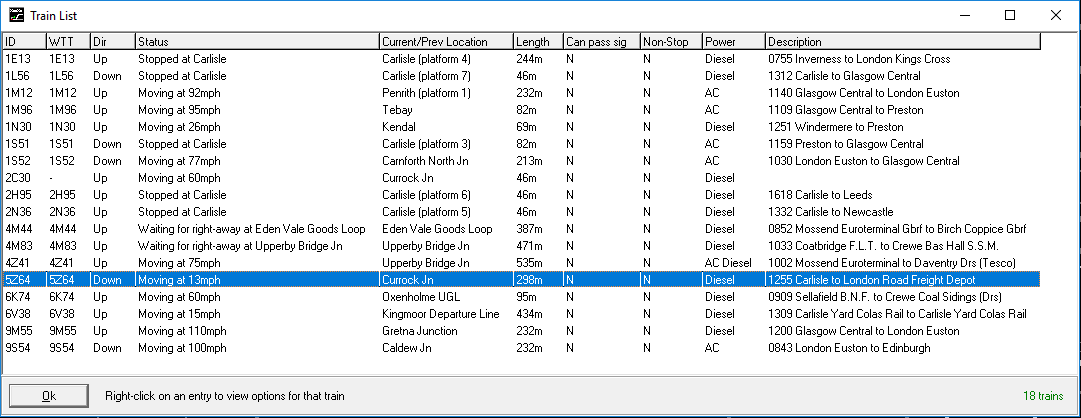Select train 6K74 Sellafield to Crewe
The height and width of the screenshot is (418, 1081).
(x=521, y=297)
